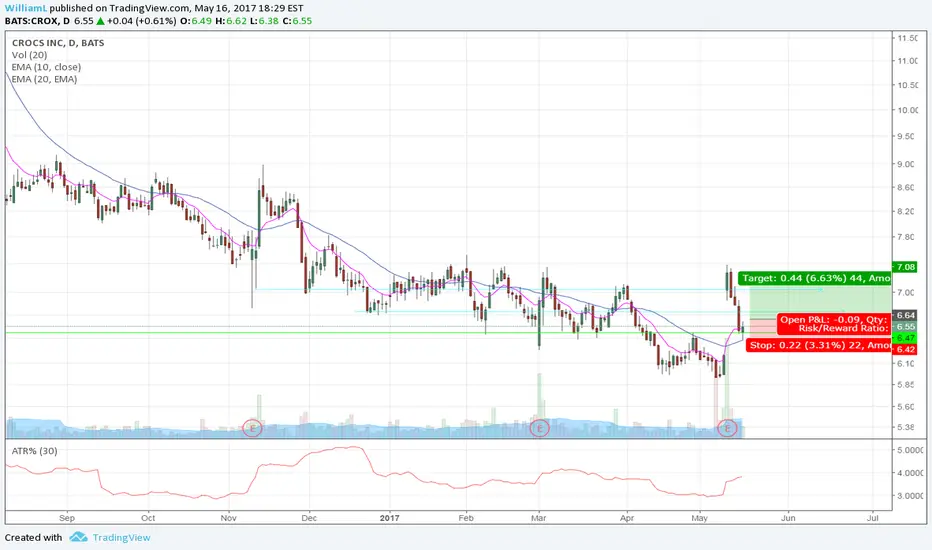The width and height of the screenshot is (932, 550).
Task: Select the EMA (10, close) indicator label
Action: (x=46, y=67)
